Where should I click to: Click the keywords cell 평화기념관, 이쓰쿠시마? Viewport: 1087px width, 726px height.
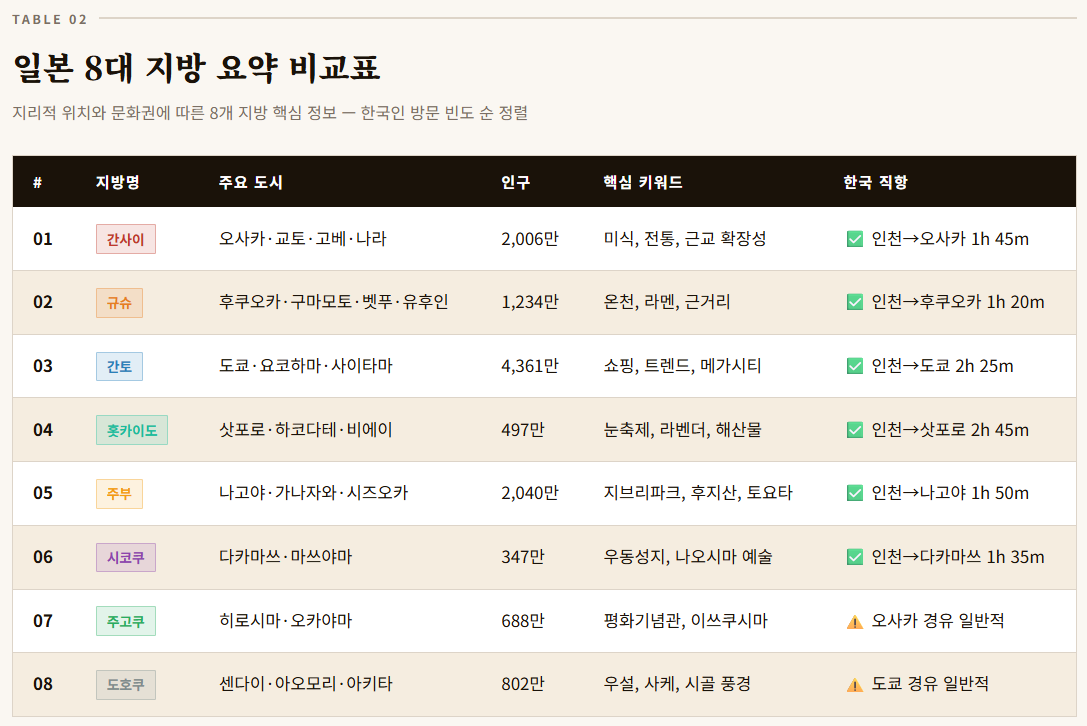(686, 620)
